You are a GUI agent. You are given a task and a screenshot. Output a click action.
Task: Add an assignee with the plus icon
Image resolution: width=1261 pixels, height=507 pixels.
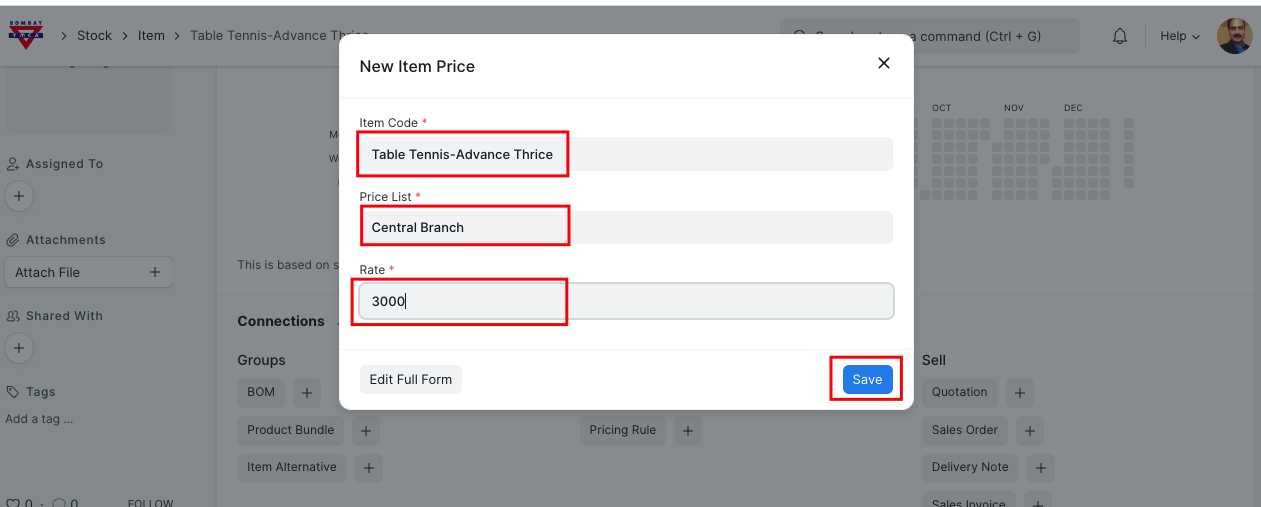[x=19, y=196]
